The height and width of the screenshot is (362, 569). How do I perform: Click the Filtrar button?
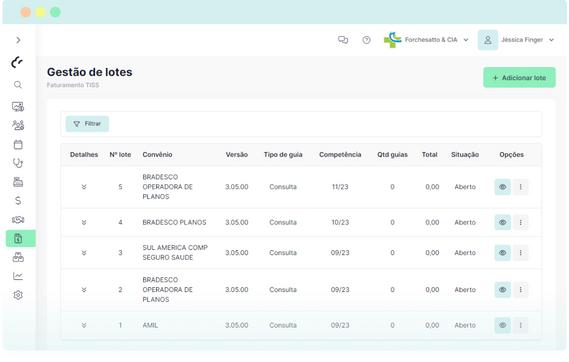point(87,124)
